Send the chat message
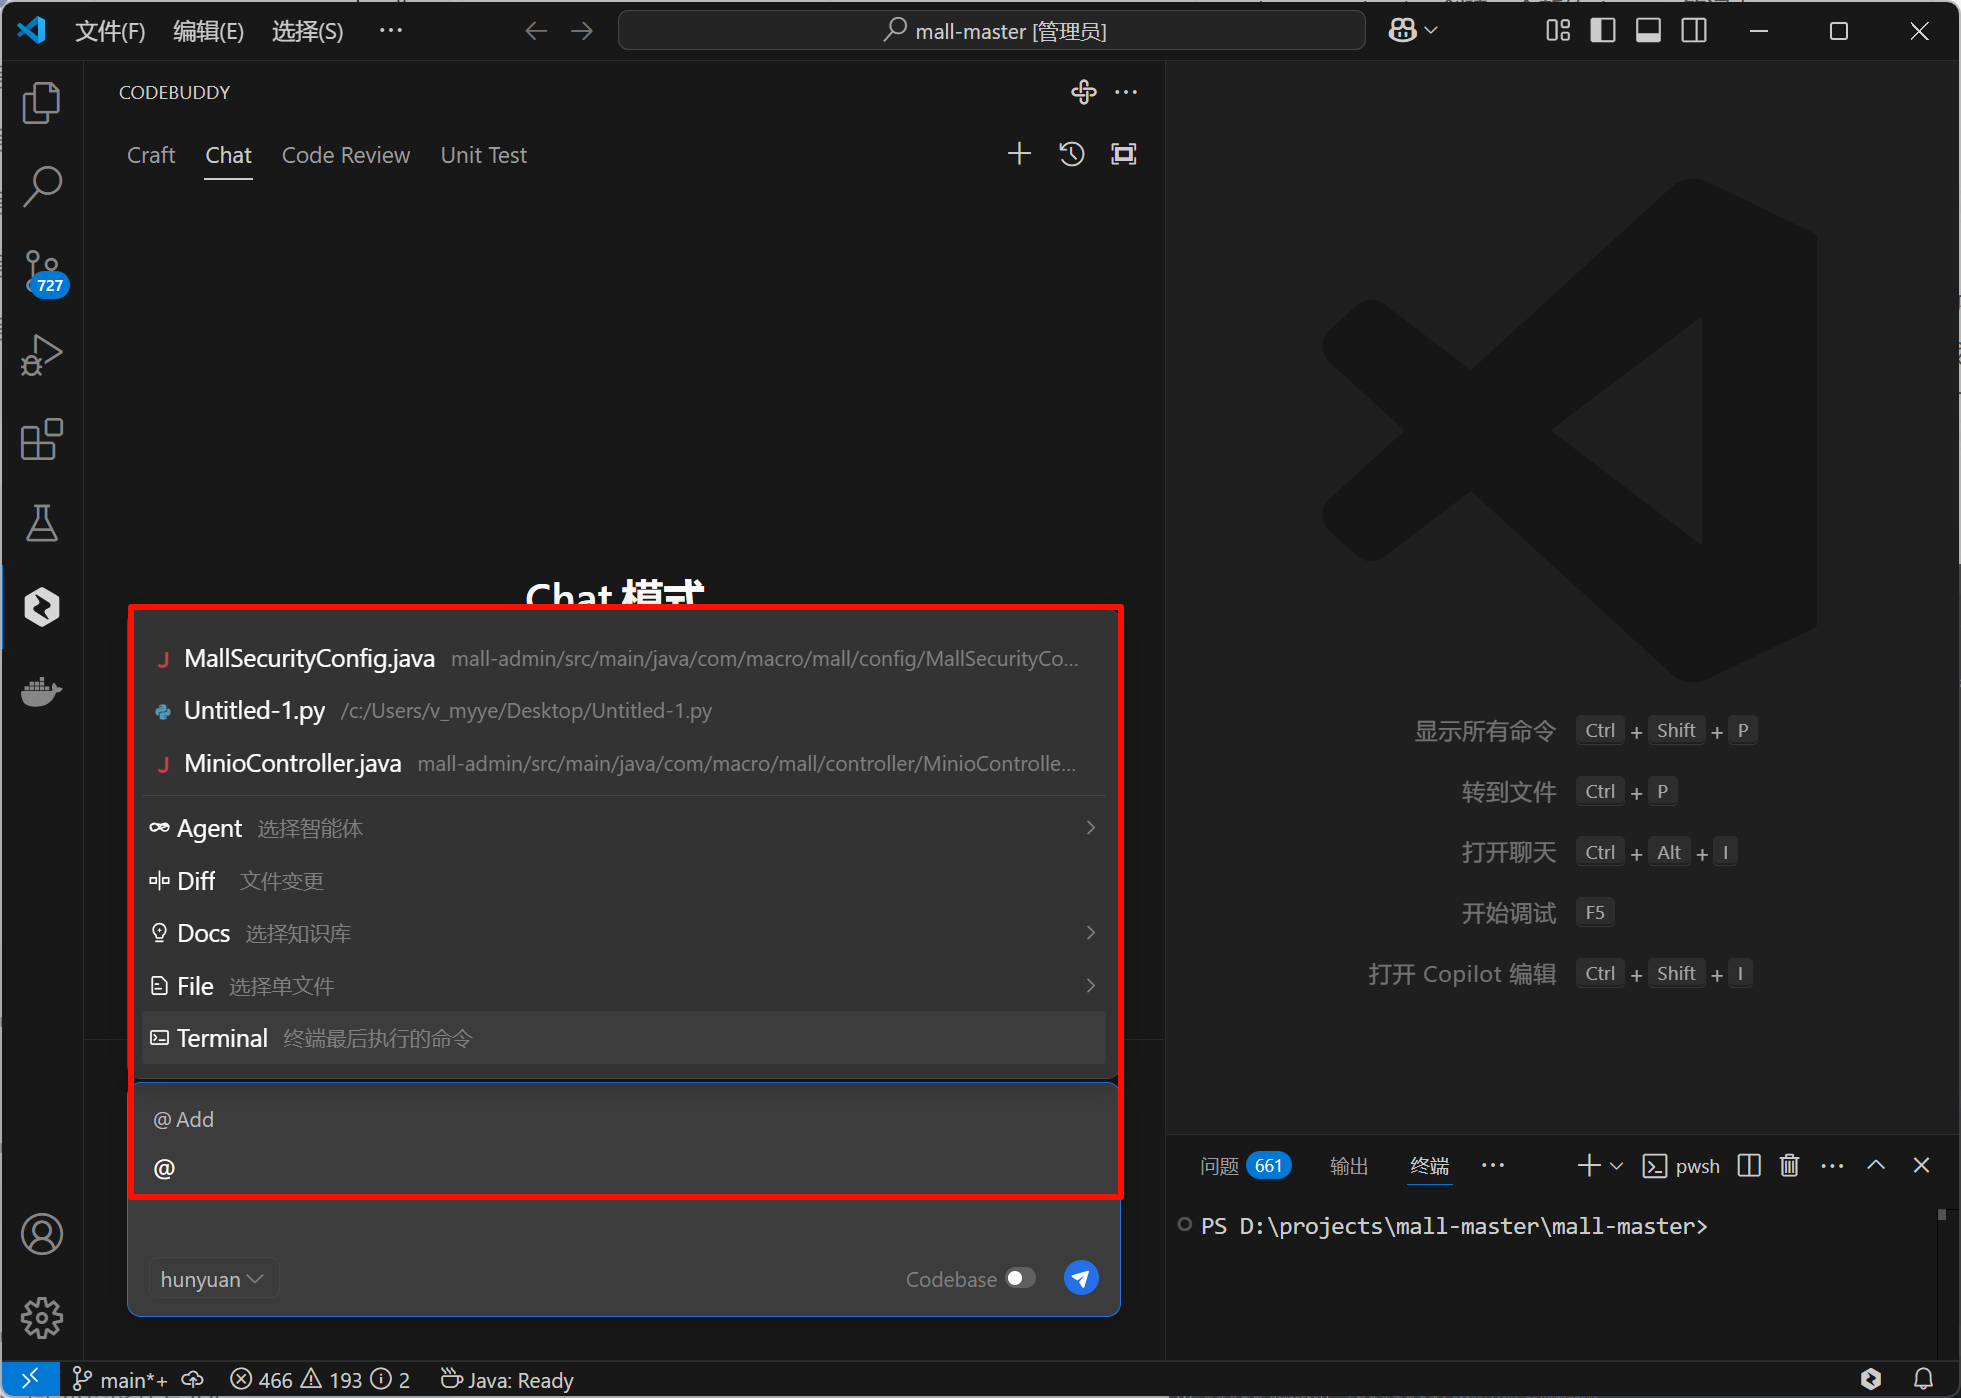This screenshot has width=1961, height=1398. point(1081,1278)
